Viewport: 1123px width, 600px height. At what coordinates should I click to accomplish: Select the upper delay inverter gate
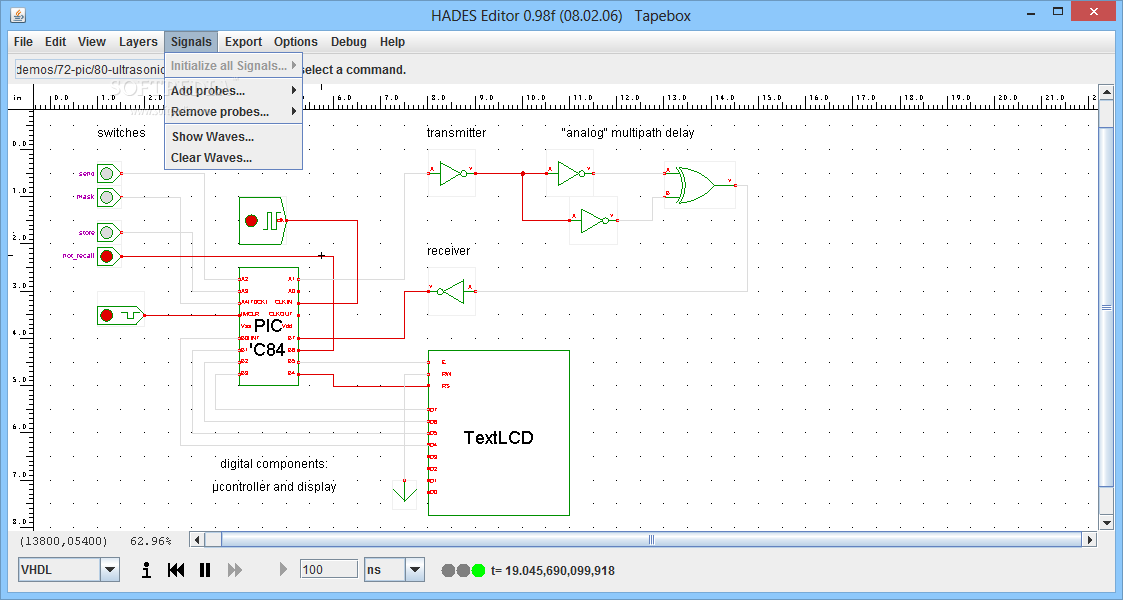coord(571,173)
